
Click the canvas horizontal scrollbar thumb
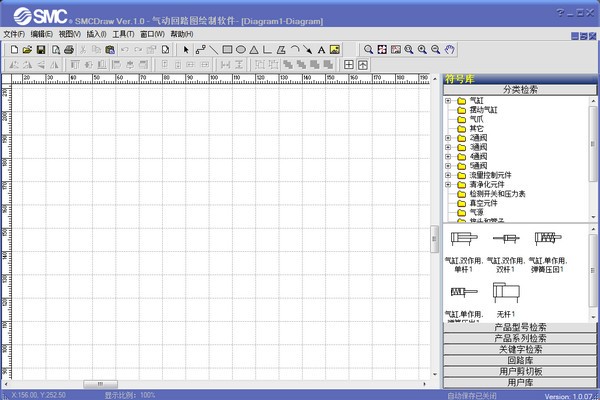coord(100,384)
